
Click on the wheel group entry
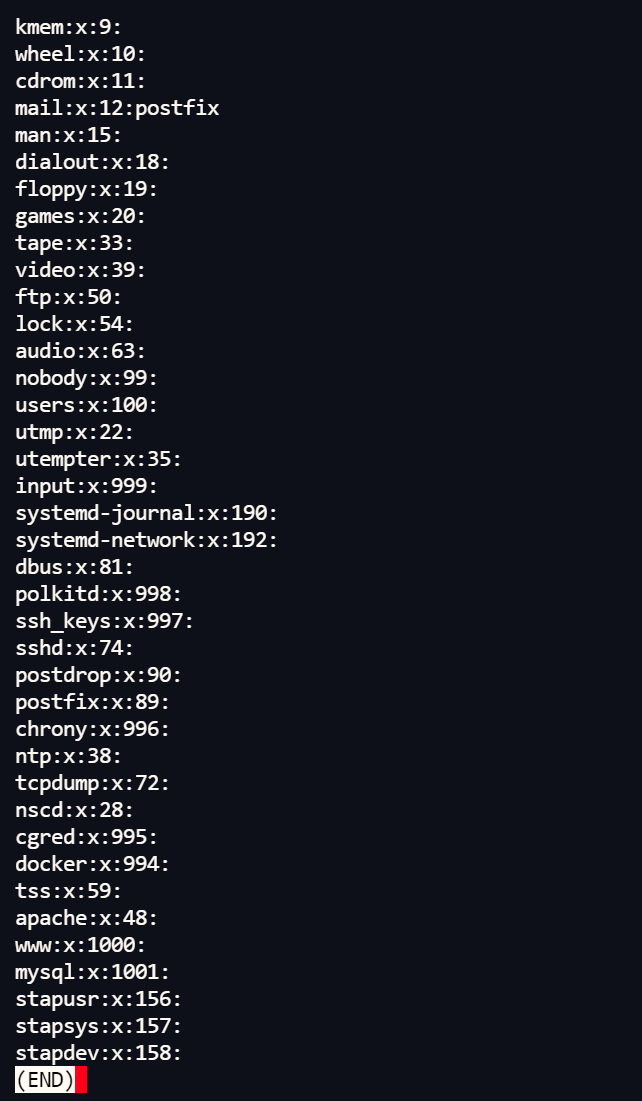(81, 54)
